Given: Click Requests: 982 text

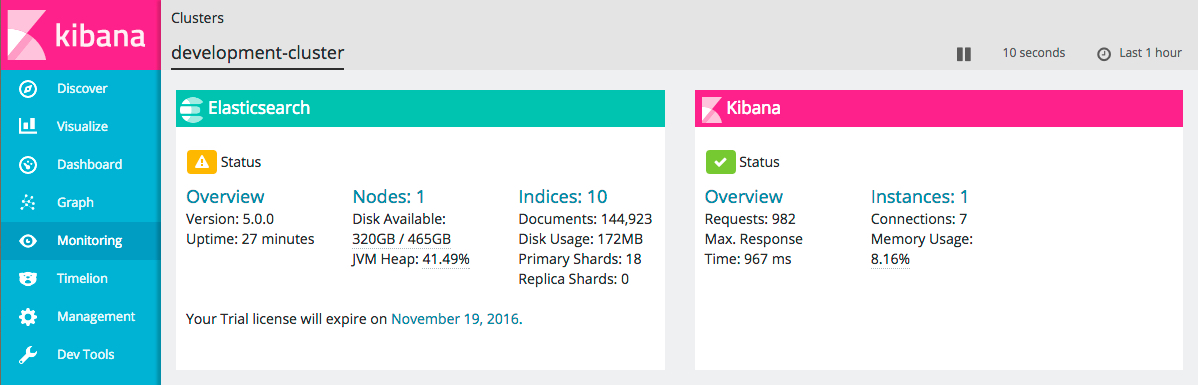Looking at the screenshot, I should pos(750,219).
